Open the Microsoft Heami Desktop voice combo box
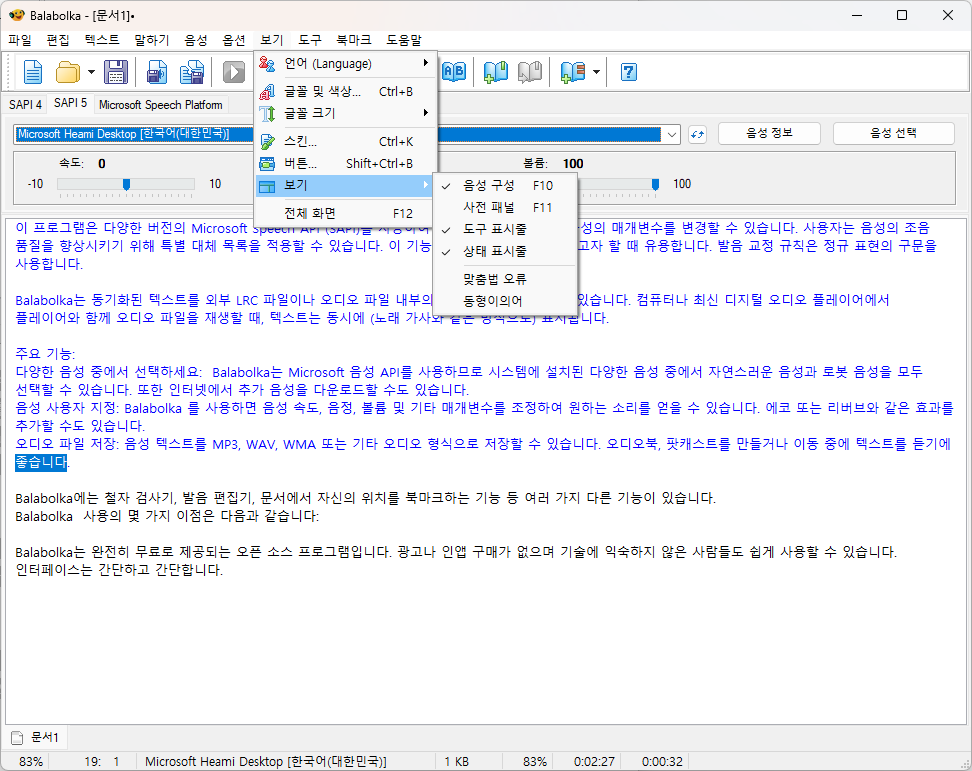Screen dimensions: 972x771 click(347, 134)
